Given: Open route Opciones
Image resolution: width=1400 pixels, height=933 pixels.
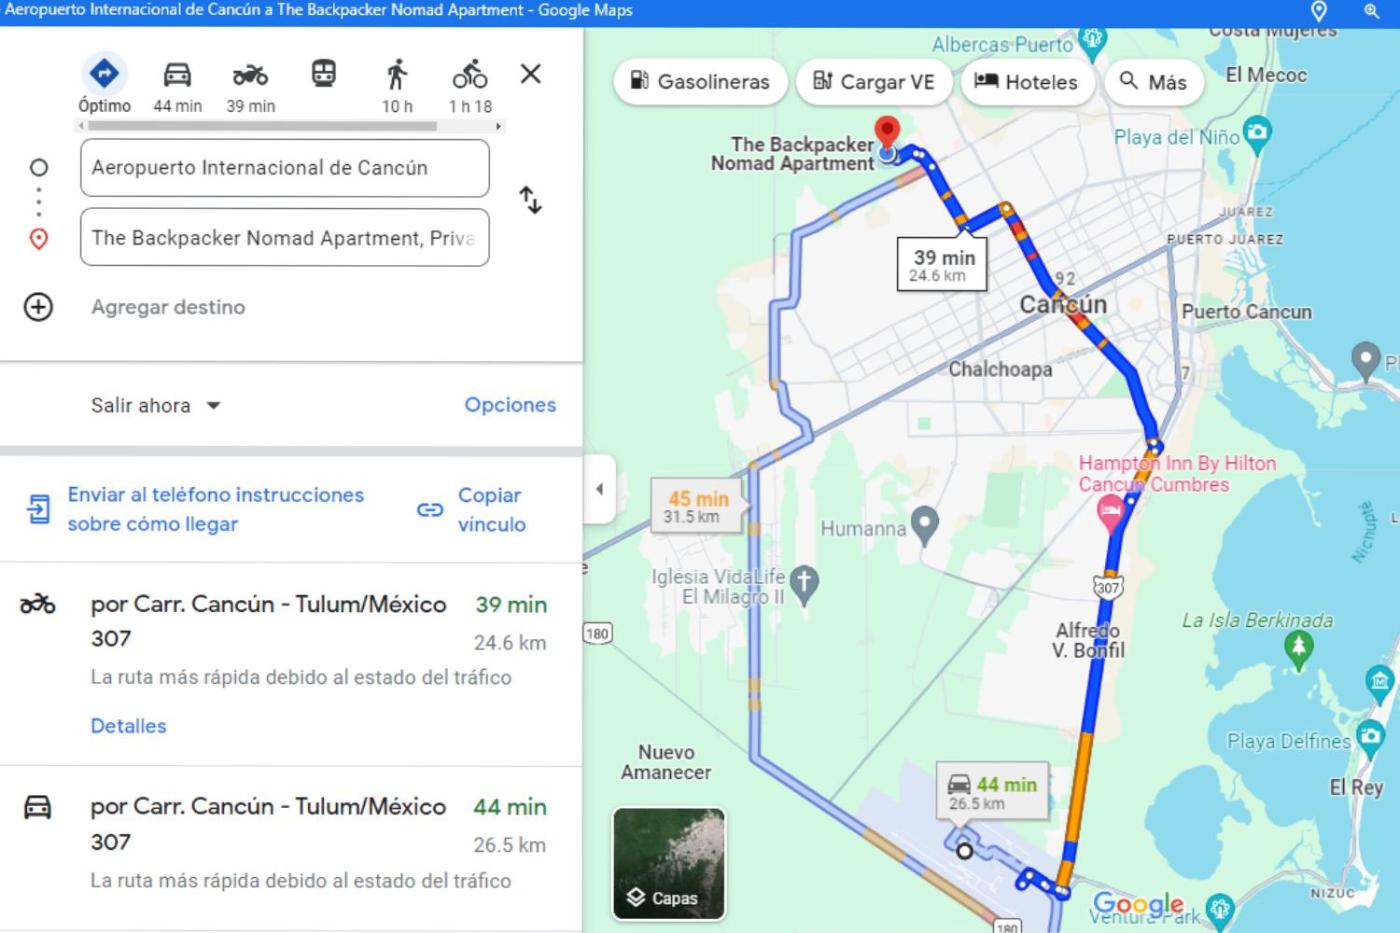Looking at the screenshot, I should tap(510, 405).
